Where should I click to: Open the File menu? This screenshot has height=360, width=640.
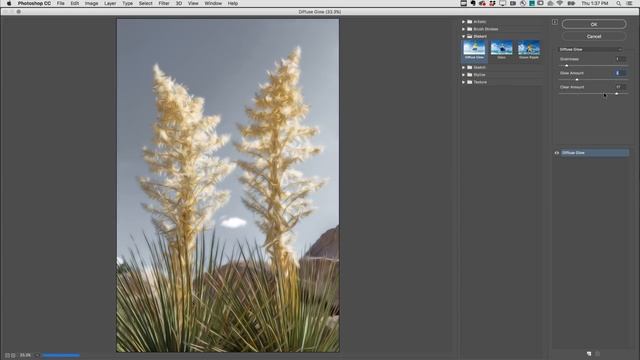coord(60,3)
